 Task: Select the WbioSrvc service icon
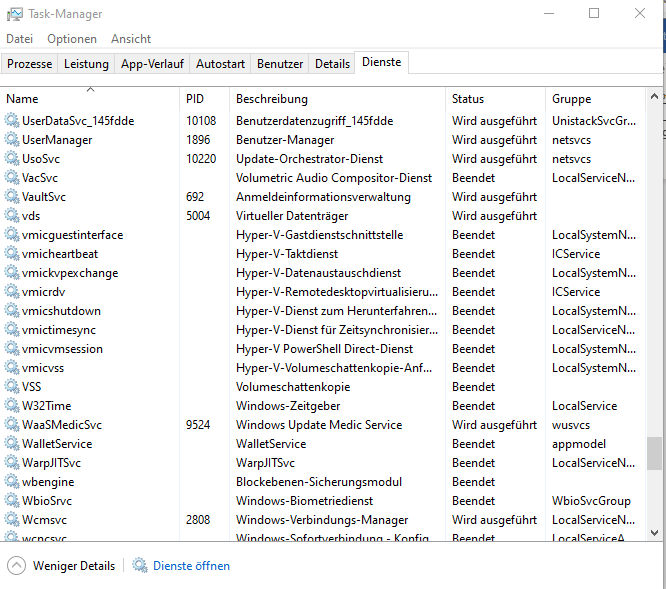point(12,501)
